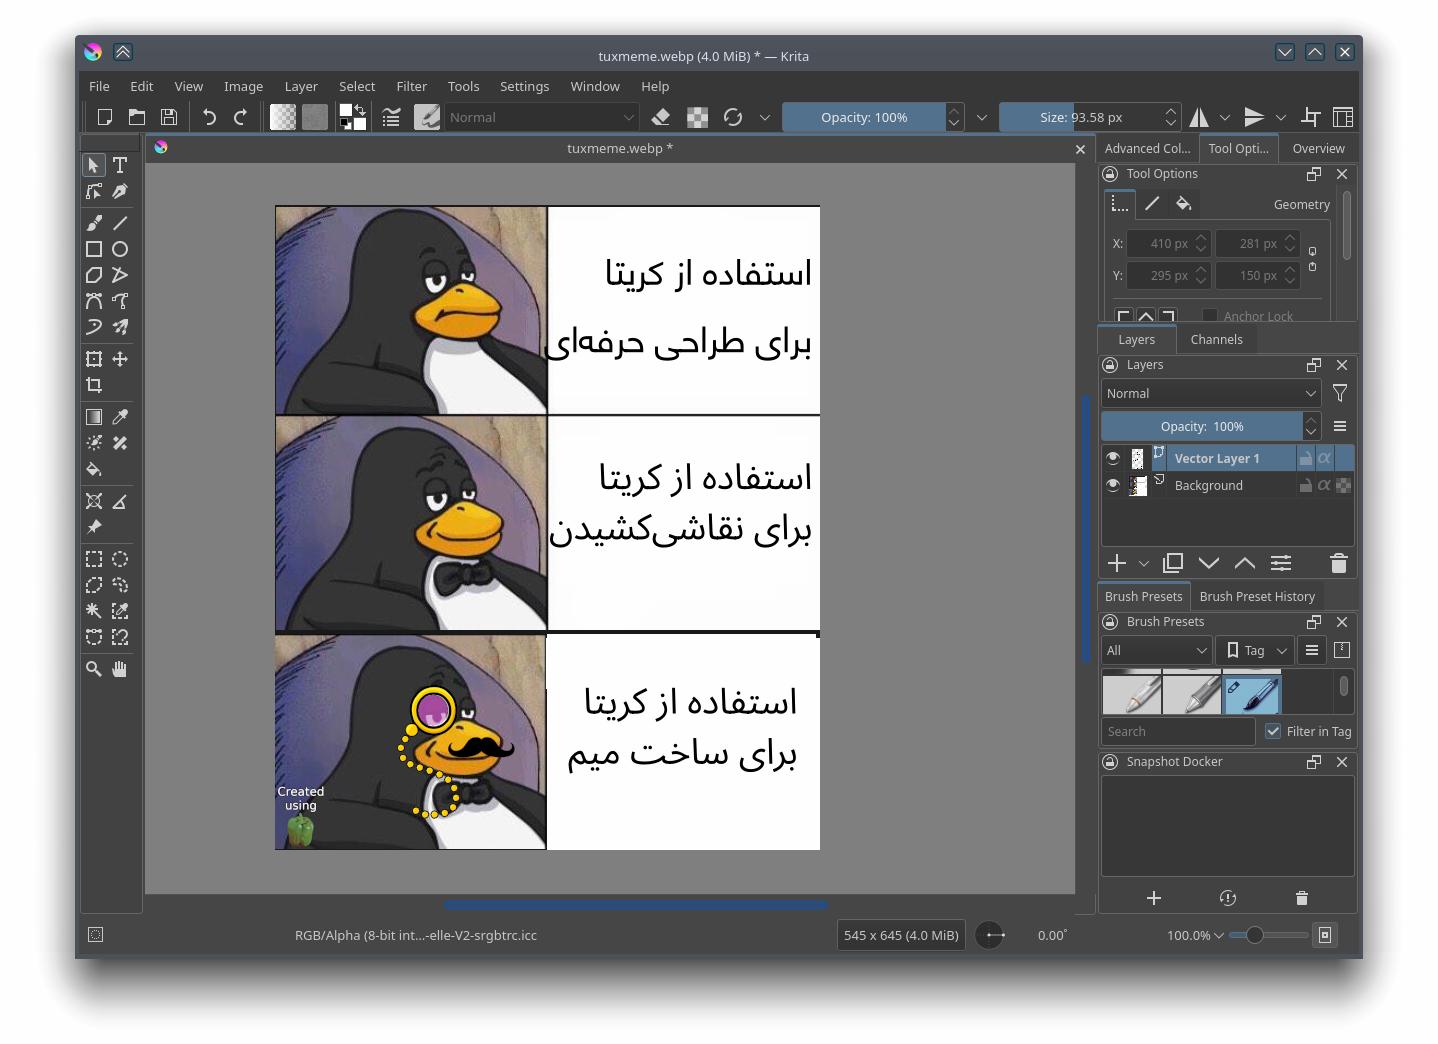Viewport: 1438px width, 1044px height.
Task: Pick the Zoom tool in the toolbox
Action: tap(94, 669)
